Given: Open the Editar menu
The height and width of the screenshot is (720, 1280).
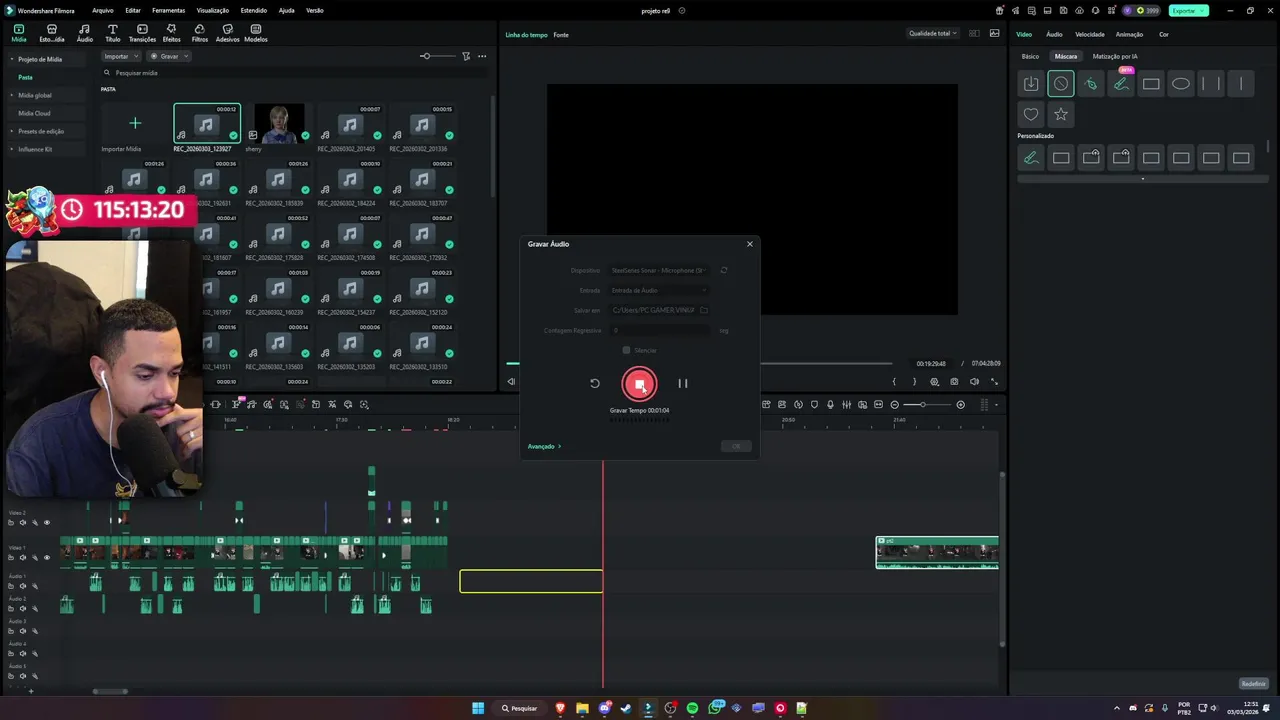Looking at the screenshot, I should [x=133, y=10].
